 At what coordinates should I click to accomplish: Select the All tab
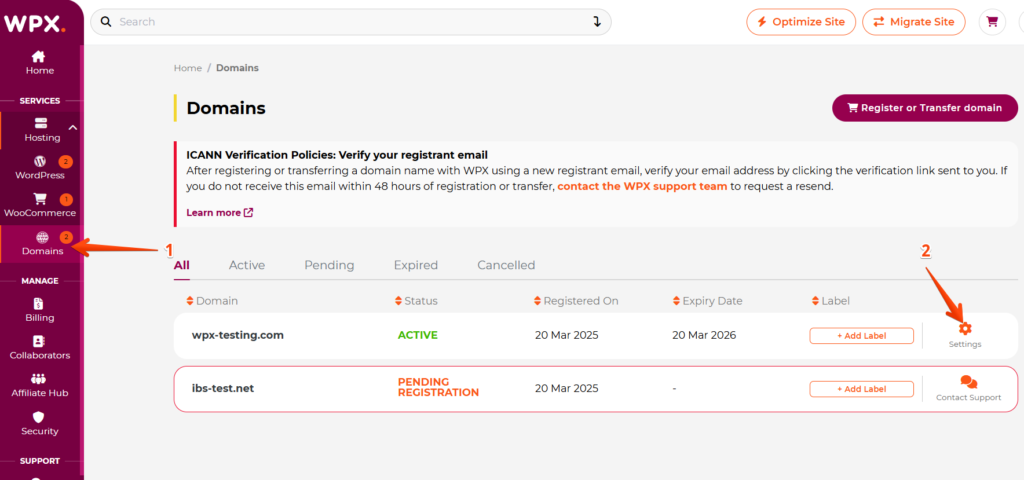point(182,265)
